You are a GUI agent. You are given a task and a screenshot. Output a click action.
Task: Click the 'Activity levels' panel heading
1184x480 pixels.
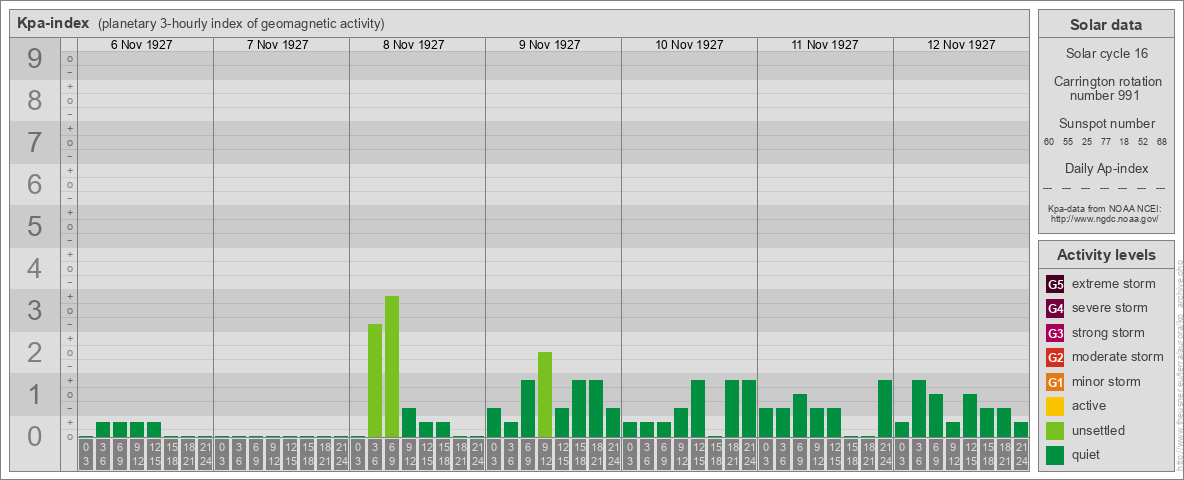(x=1105, y=255)
